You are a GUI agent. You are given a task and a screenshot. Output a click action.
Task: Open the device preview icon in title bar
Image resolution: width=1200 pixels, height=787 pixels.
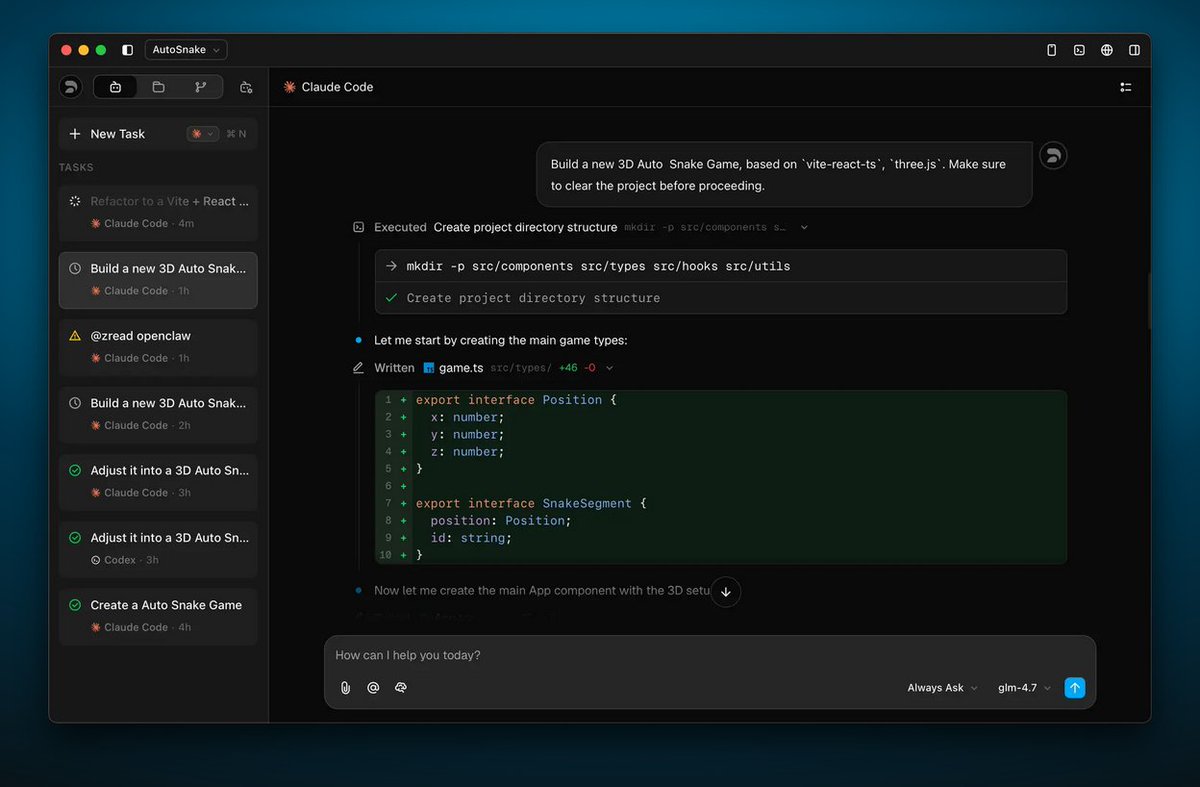[1051, 50]
